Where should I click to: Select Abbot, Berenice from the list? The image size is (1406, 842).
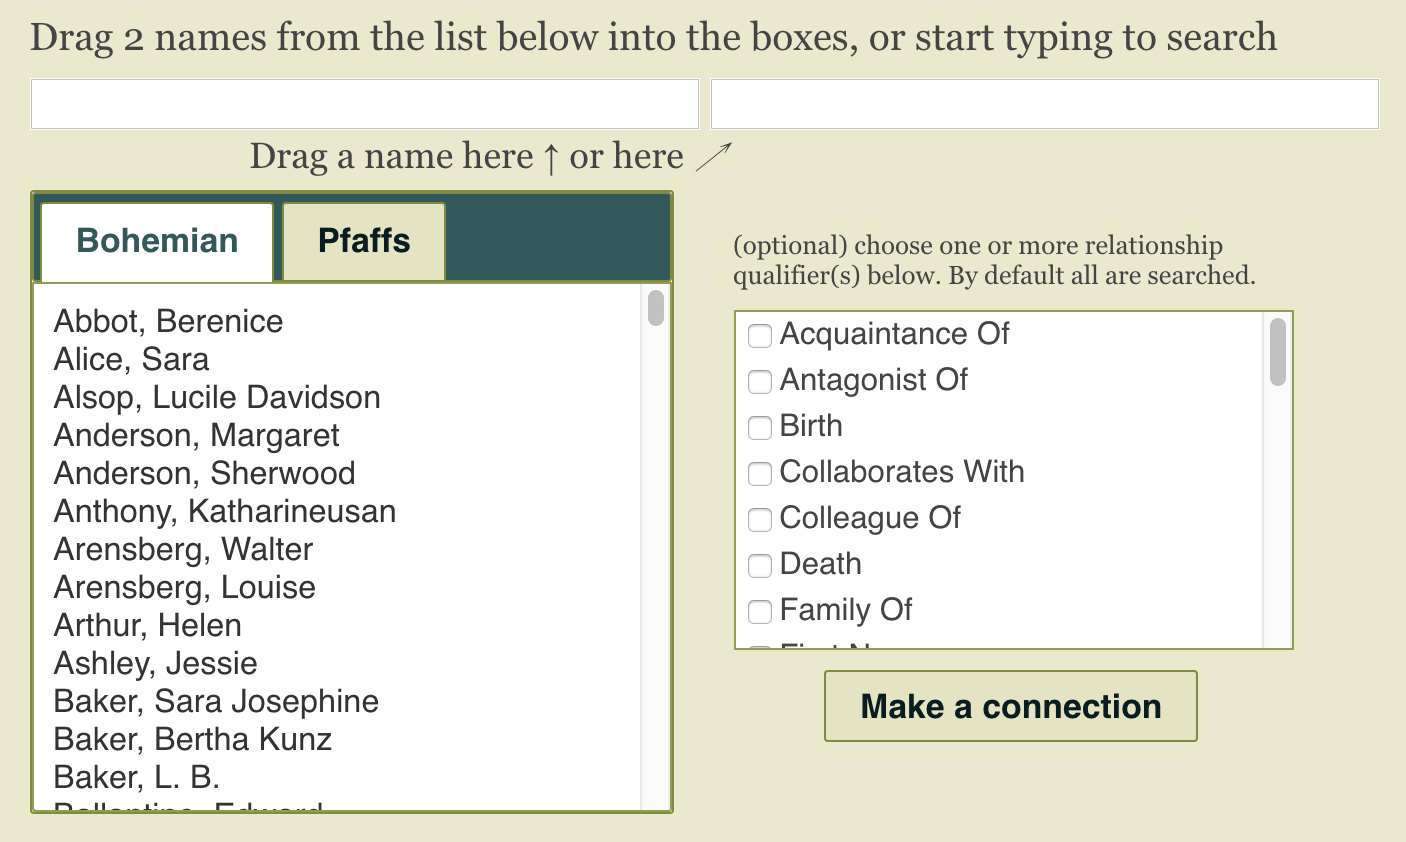click(x=168, y=321)
